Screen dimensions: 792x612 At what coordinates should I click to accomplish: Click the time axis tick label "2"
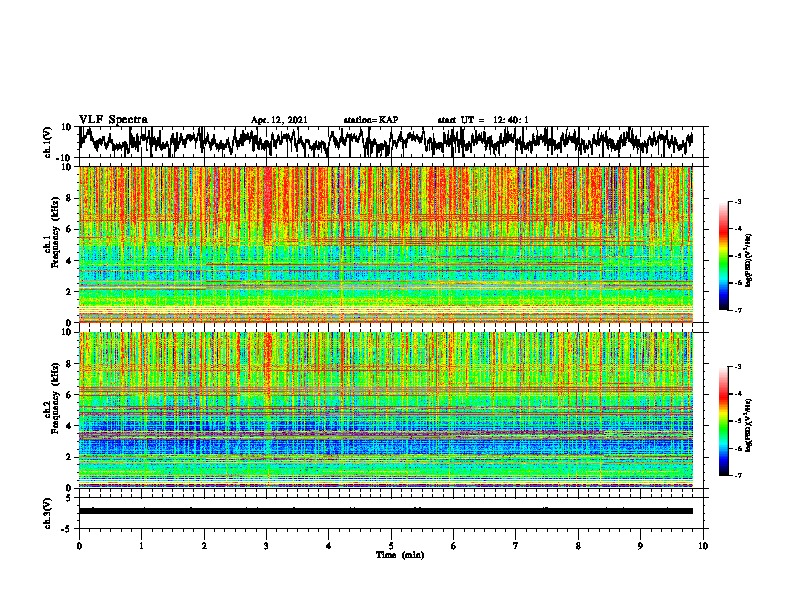point(204,546)
